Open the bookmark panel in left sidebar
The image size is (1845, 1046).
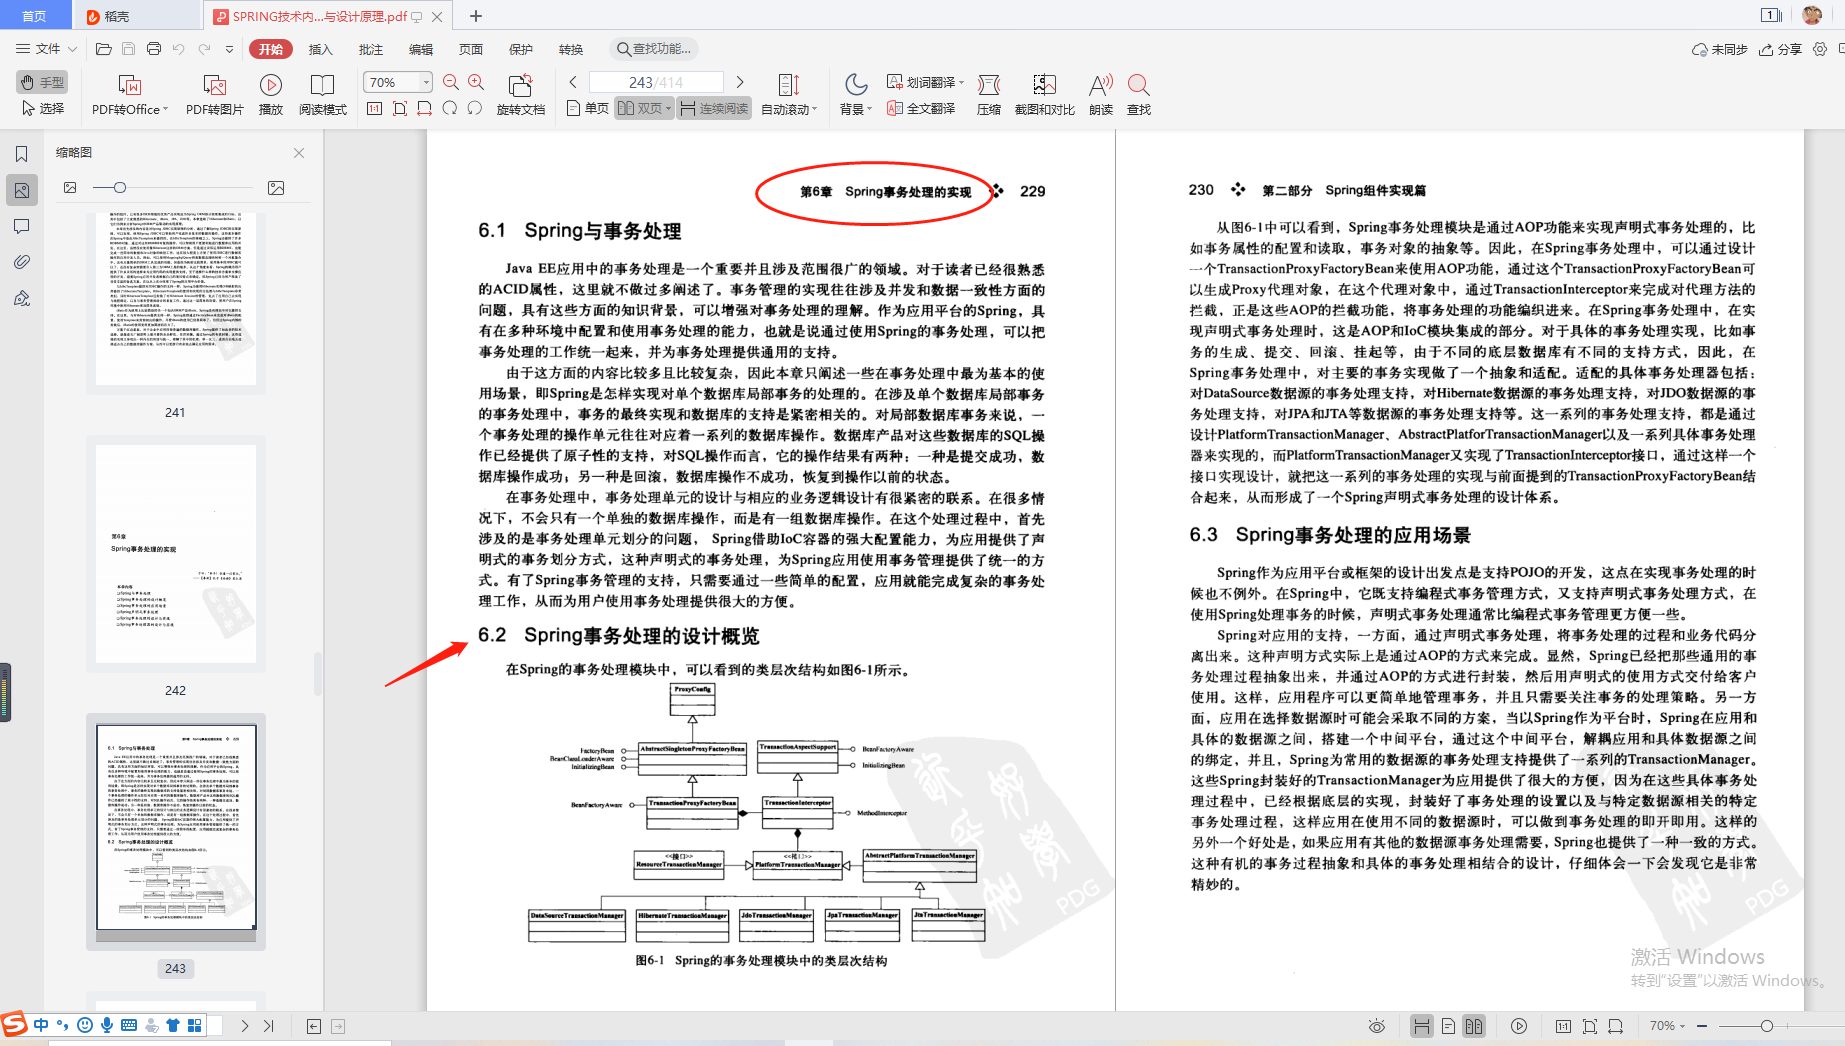21,154
